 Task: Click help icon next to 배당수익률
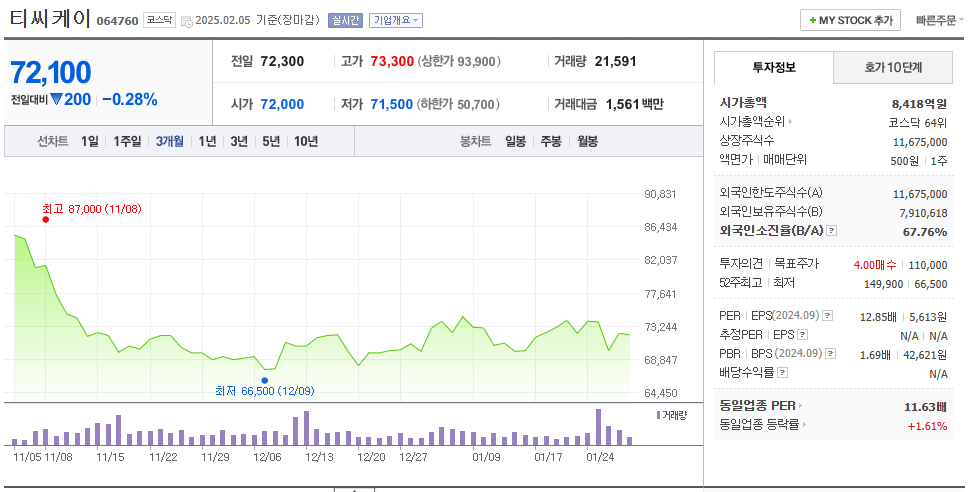[x=782, y=373]
